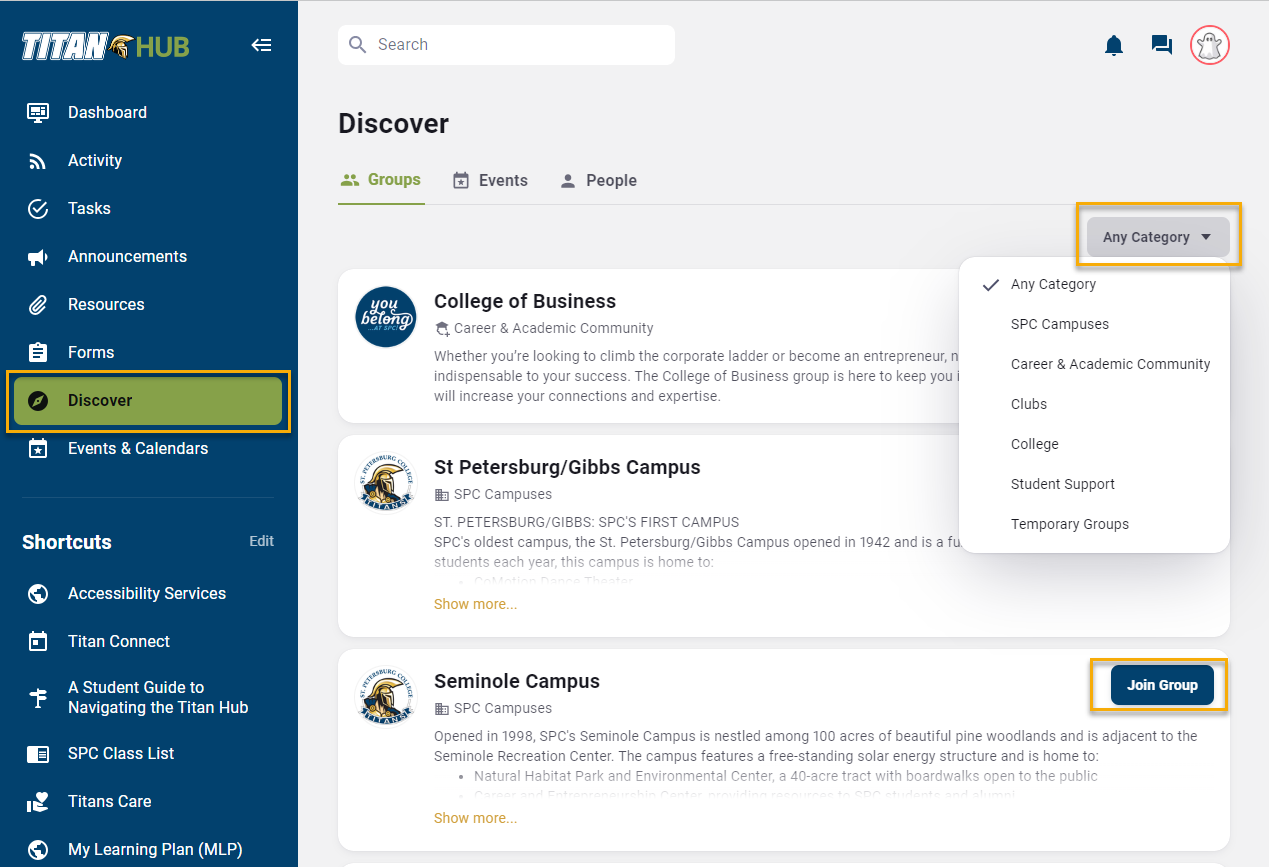Click the Resources paperclip icon
Viewport: 1269px width, 867px height.
pyautogui.click(x=38, y=304)
